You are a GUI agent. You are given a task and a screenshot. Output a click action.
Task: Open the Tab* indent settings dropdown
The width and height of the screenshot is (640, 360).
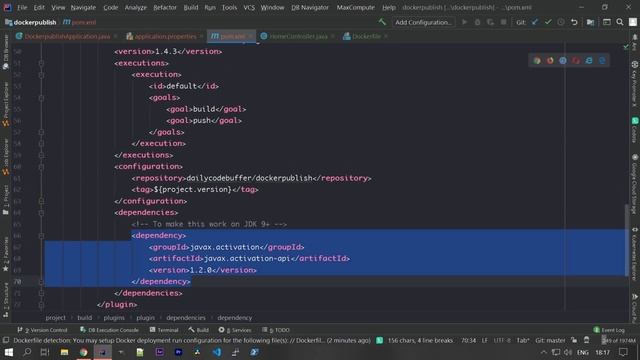click(522, 340)
